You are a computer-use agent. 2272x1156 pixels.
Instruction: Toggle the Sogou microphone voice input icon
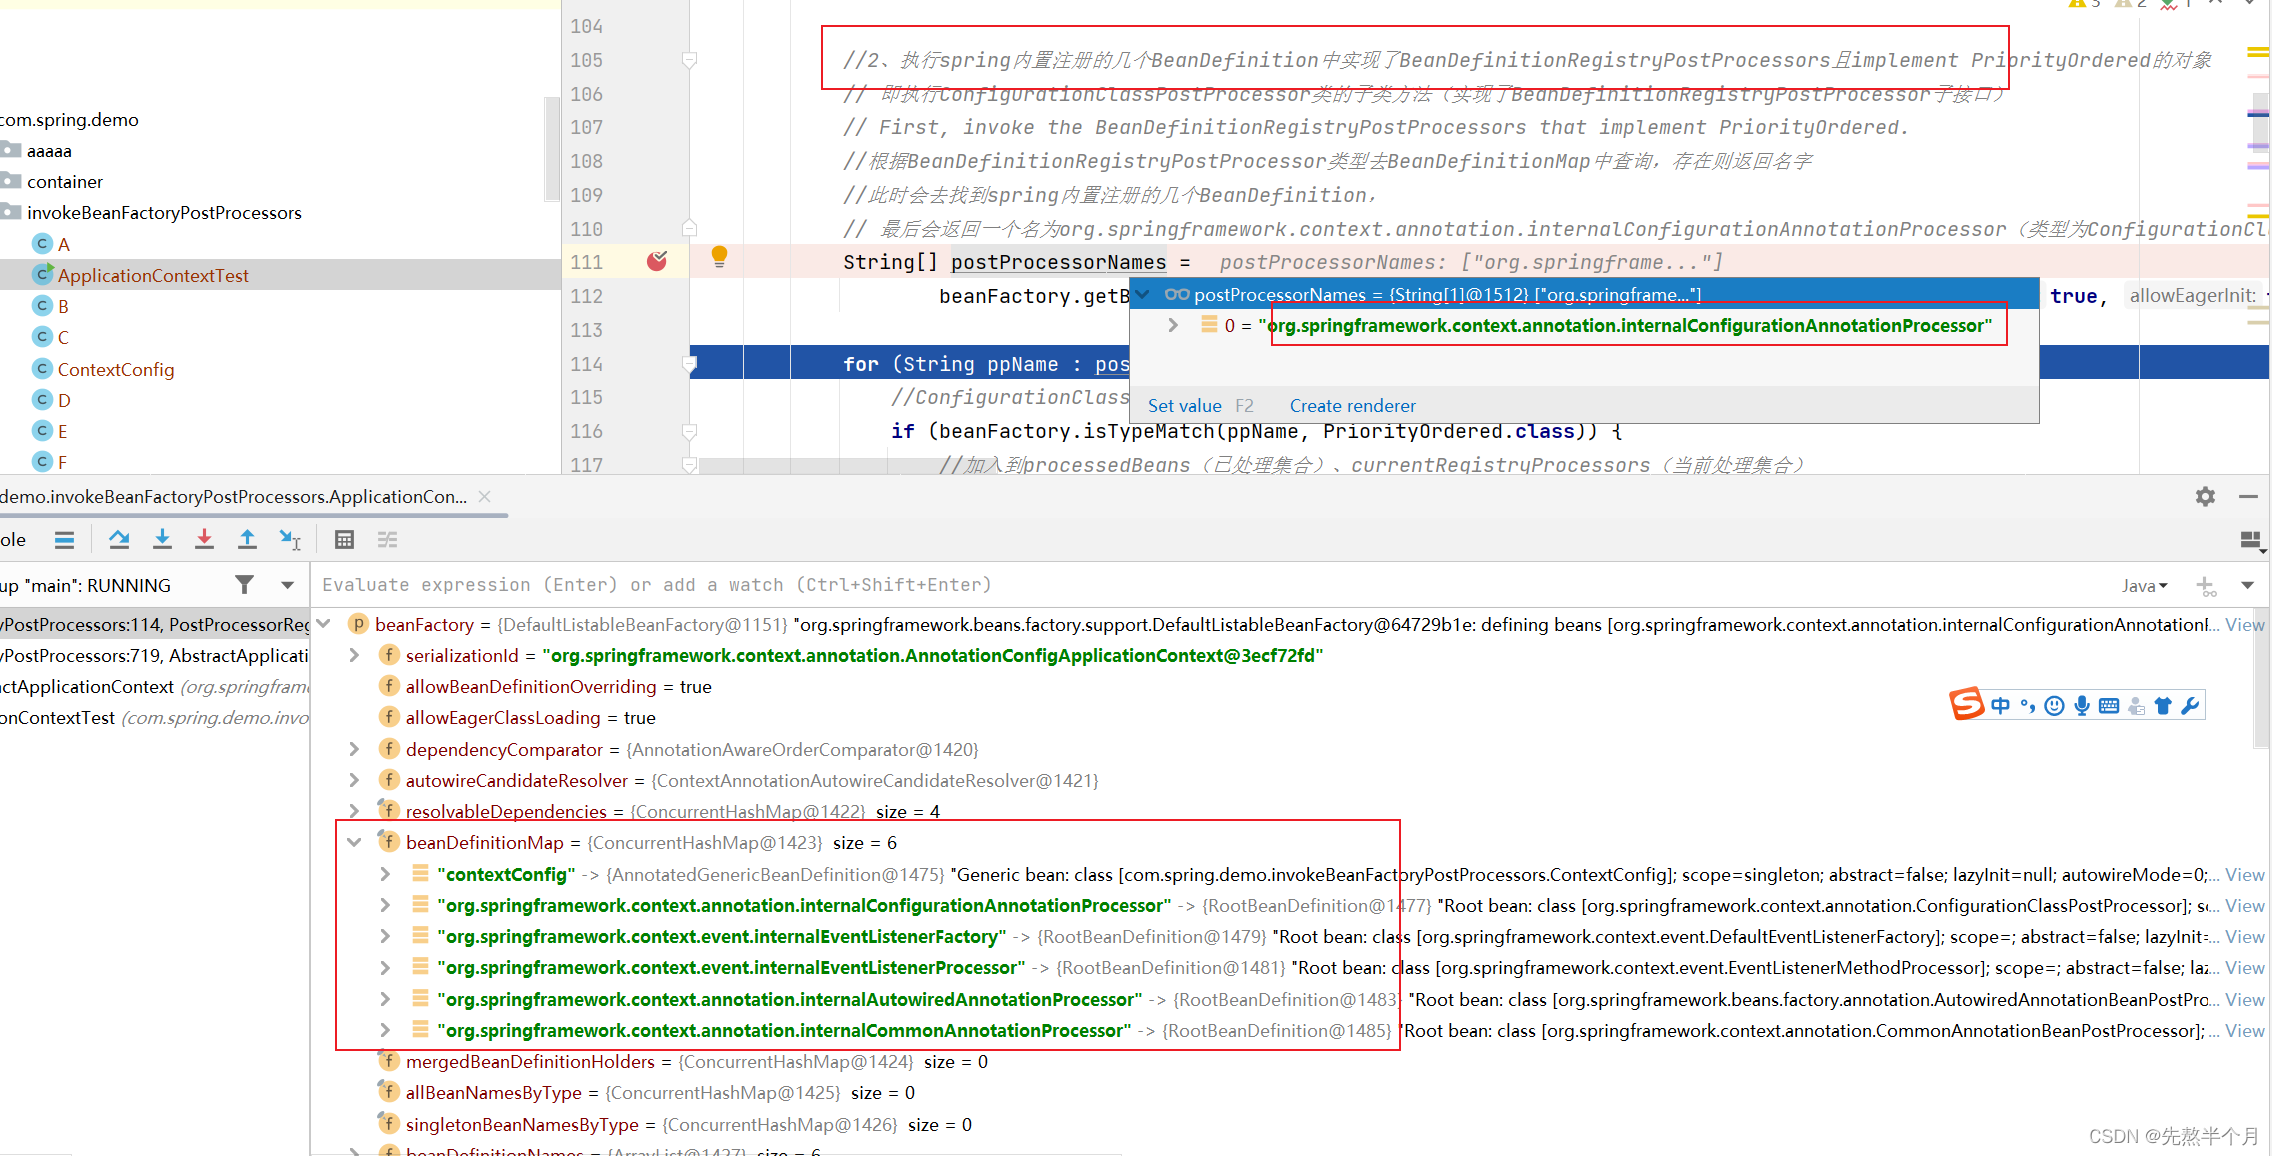click(x=2081, y=706)
